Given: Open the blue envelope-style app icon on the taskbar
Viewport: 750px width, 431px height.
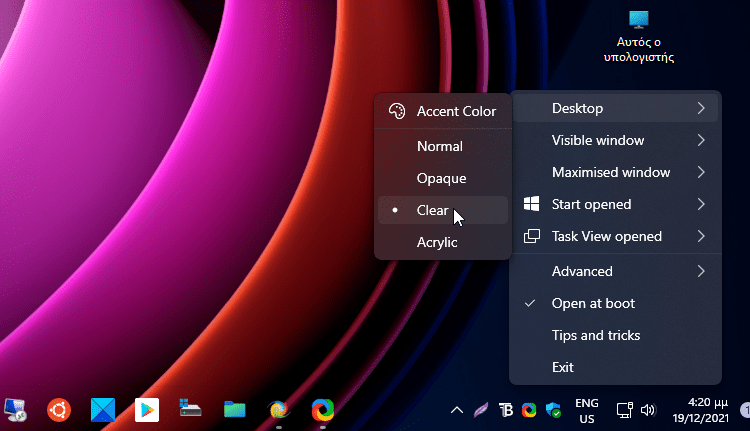Looking at the screenshot, I should pyautogui.click(x=103, y=410).
